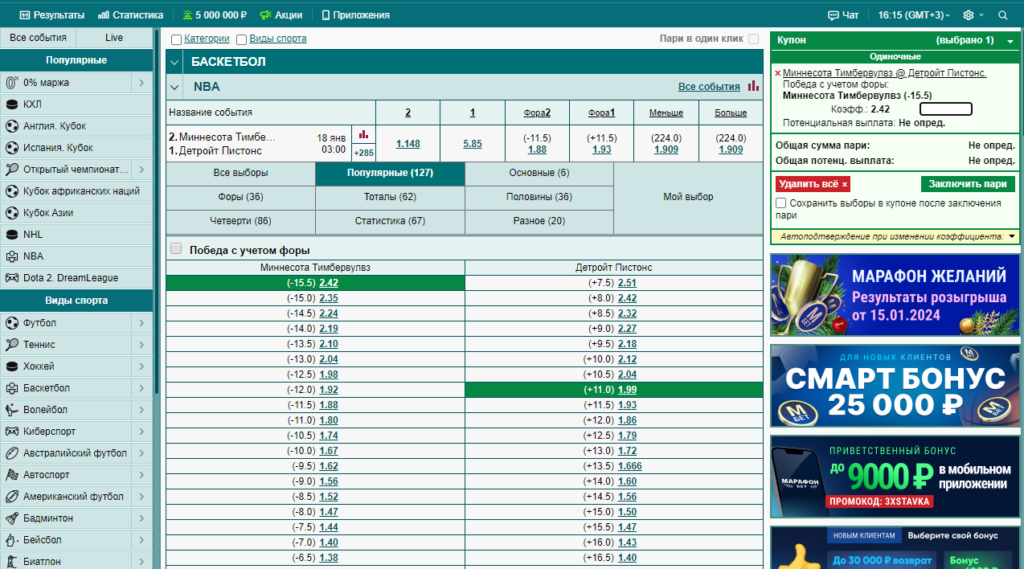
Task: Click the puck icon next to NHL
Action: coord(12,235)
